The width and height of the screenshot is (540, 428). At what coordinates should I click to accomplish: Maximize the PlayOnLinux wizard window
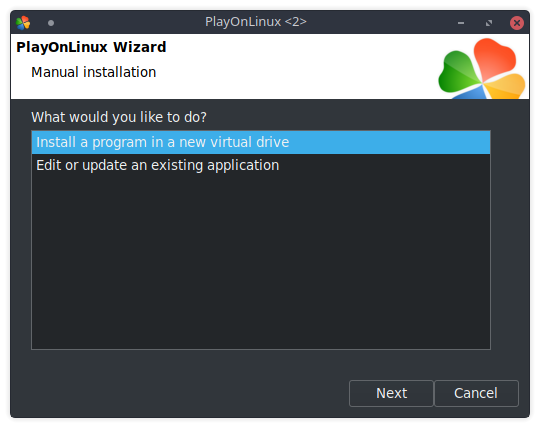489,23
